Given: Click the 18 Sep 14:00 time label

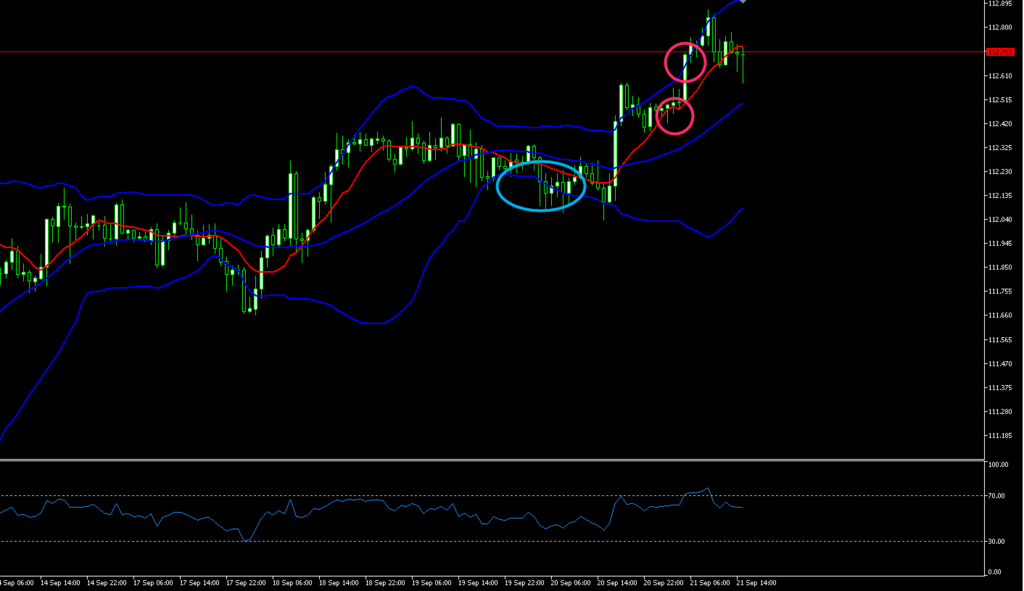Looking at the screenshot, I should [x=338, y=583].
